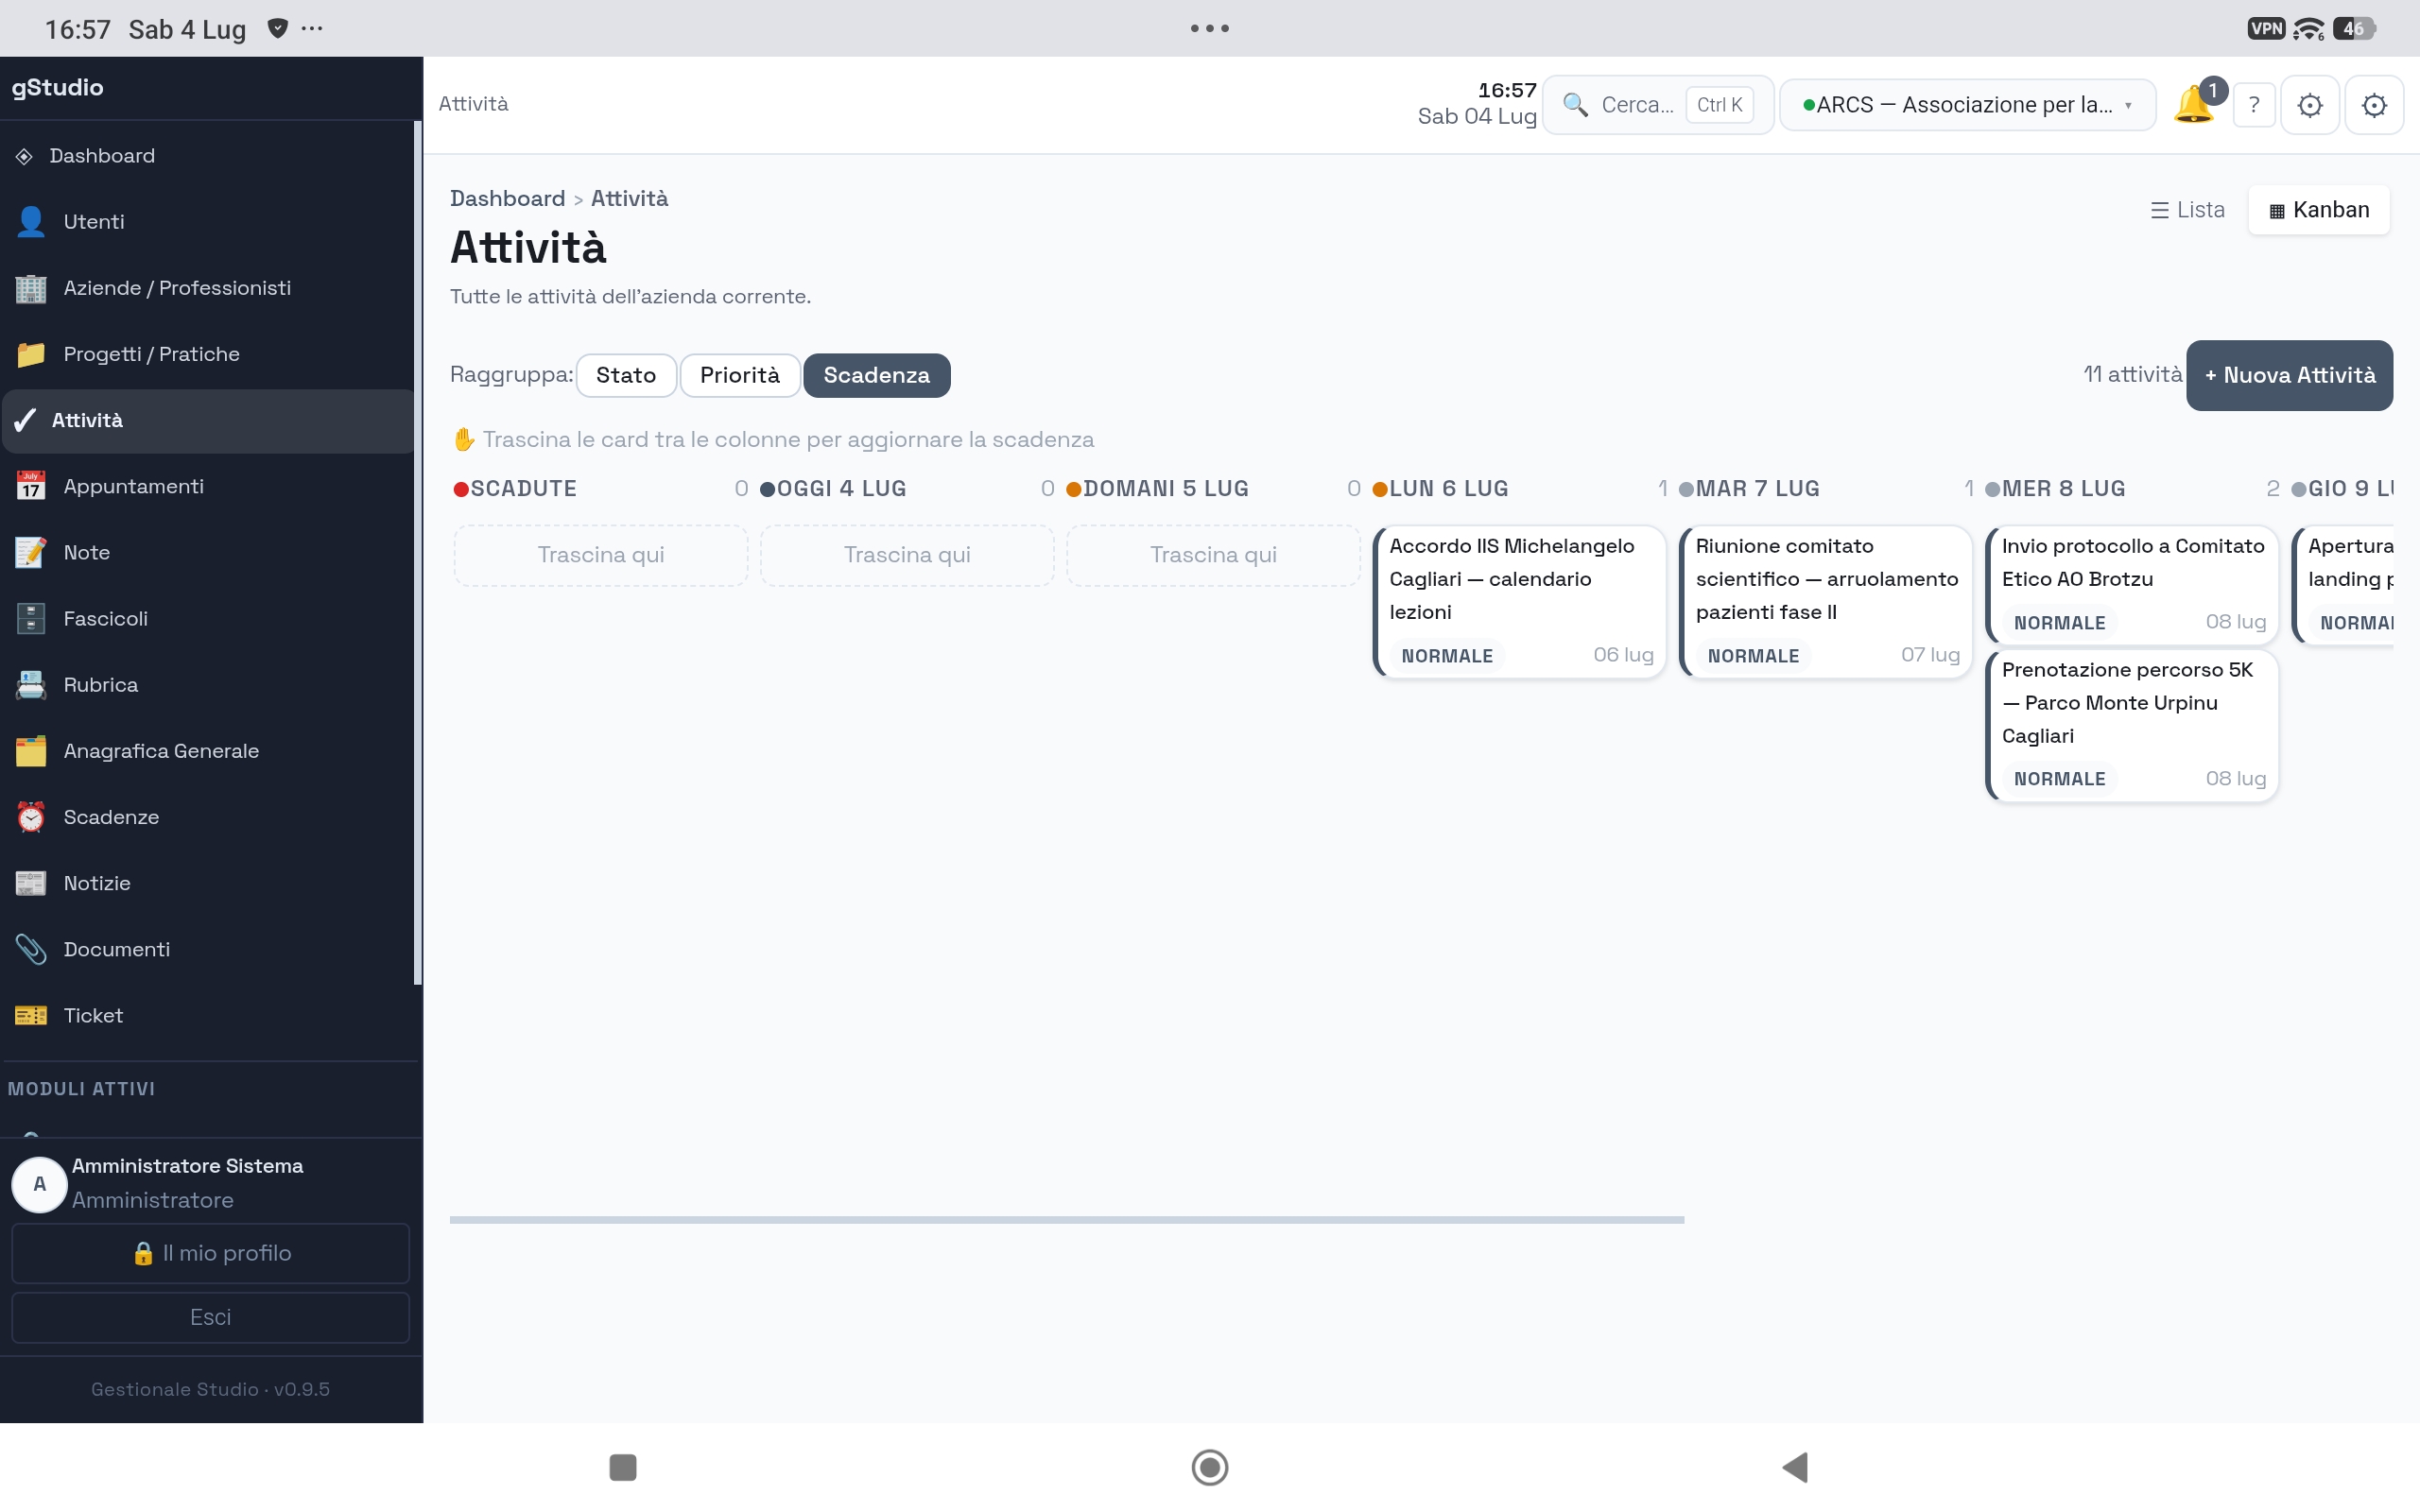Open the notifications bell icon

2194,104
